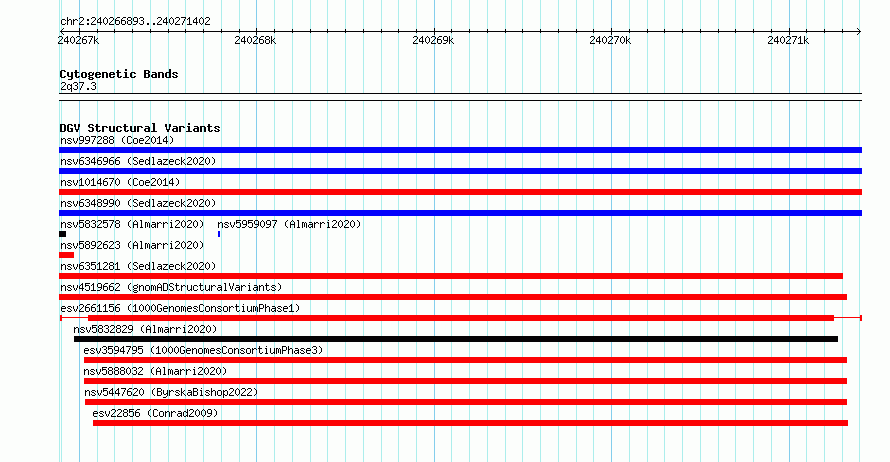
Task: Select the blue bar for nsv997288
Action: (460, 150)
